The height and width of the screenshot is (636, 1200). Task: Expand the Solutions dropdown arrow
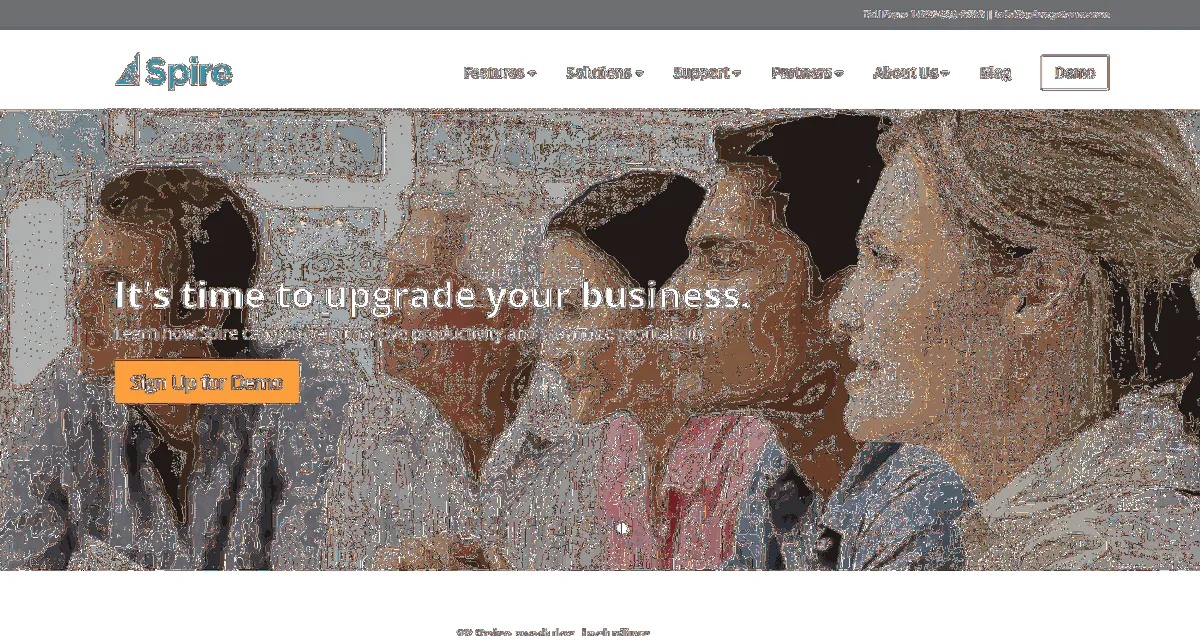coord(639,73)
